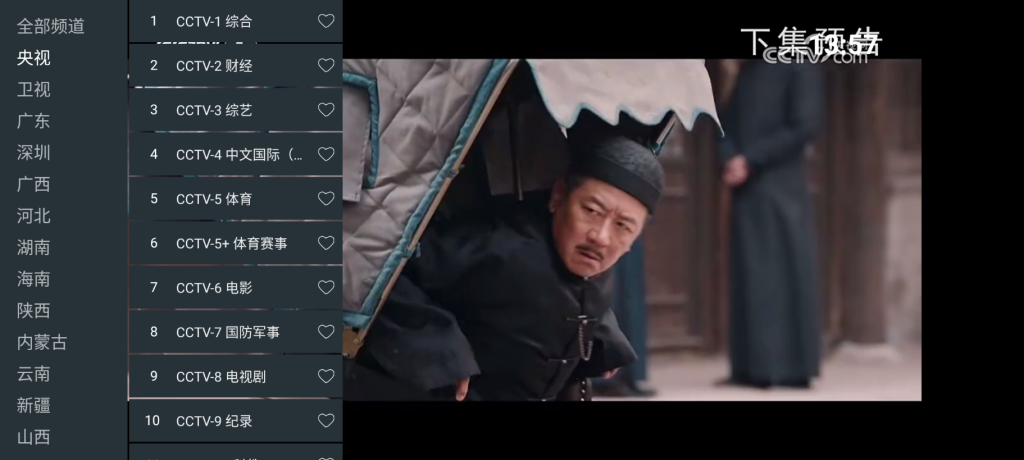This screenshot has width=1024, height=460.
Task: Toggle heart for CCTV-7 国防军事
Action: click(x=326, y=332)
